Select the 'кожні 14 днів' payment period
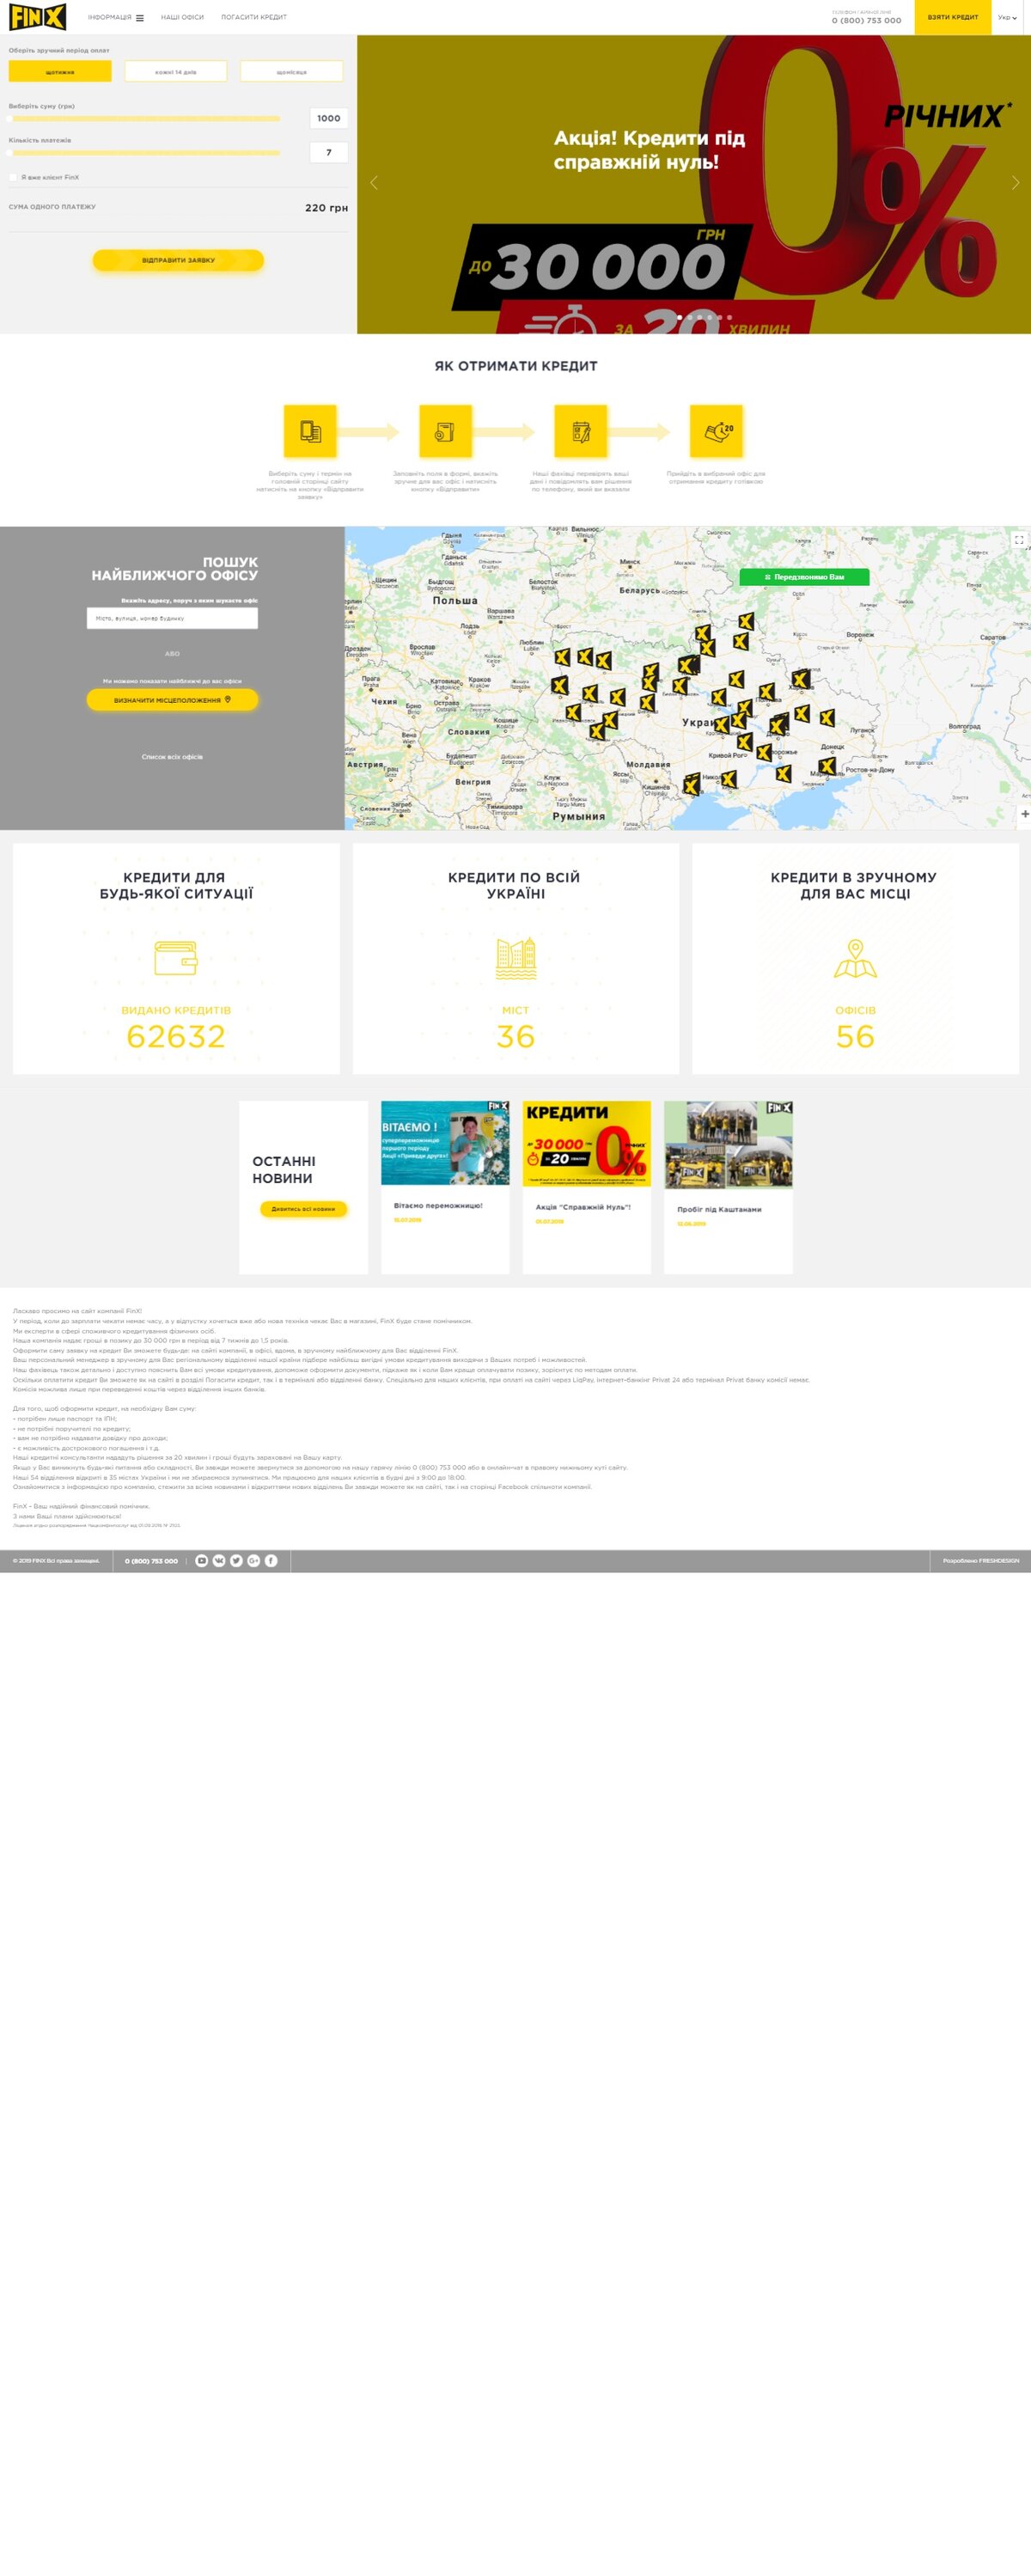 click(176, 71)
